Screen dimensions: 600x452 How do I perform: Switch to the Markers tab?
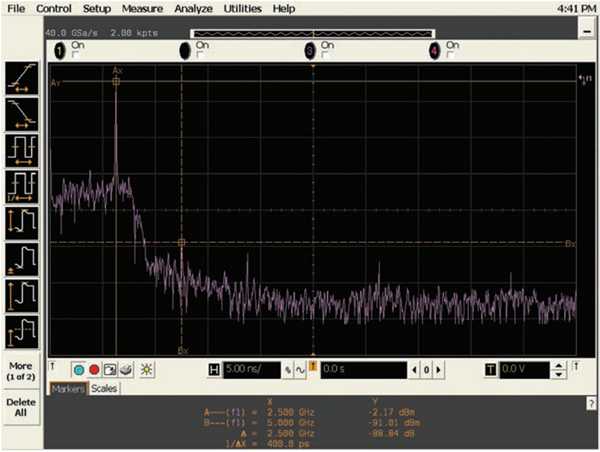[x=68, y=389]
